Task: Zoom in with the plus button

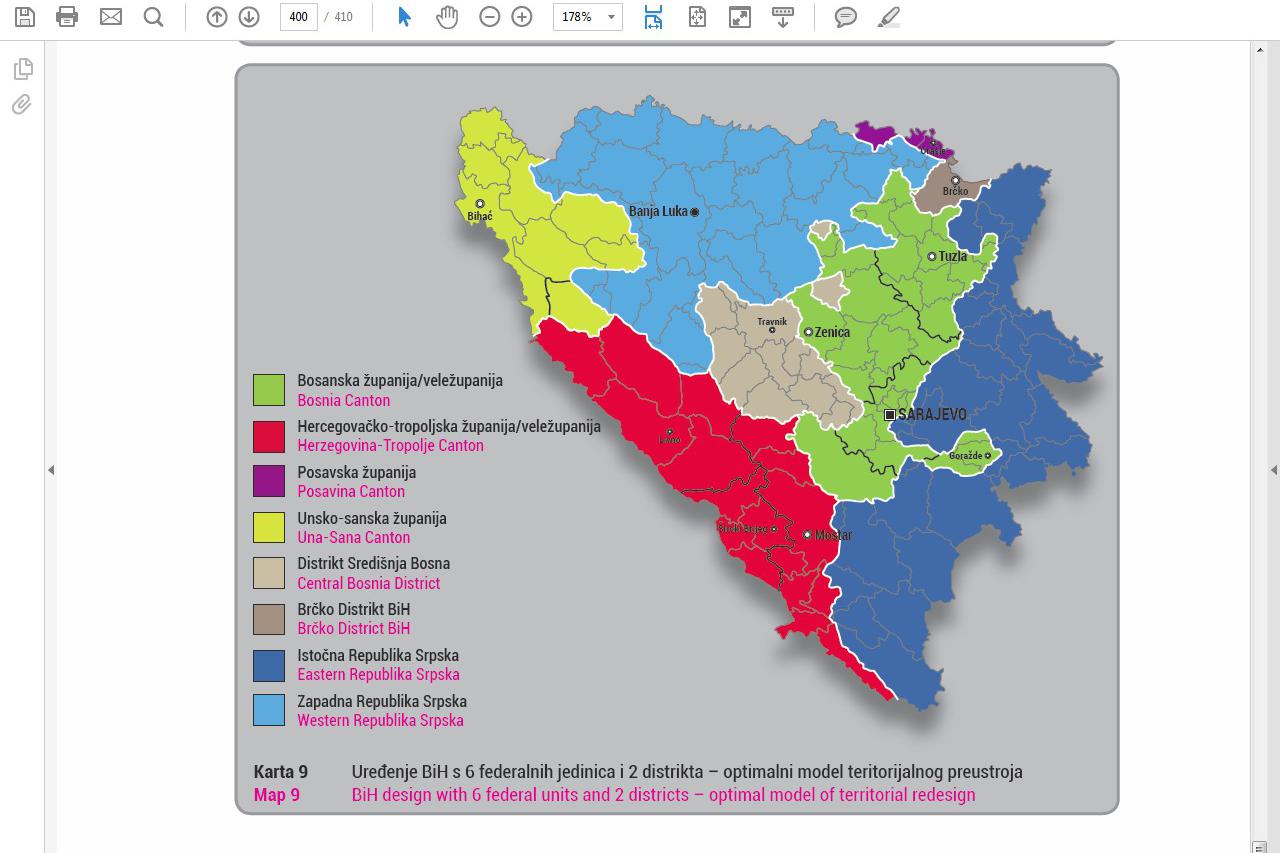Action: (522, 17)
